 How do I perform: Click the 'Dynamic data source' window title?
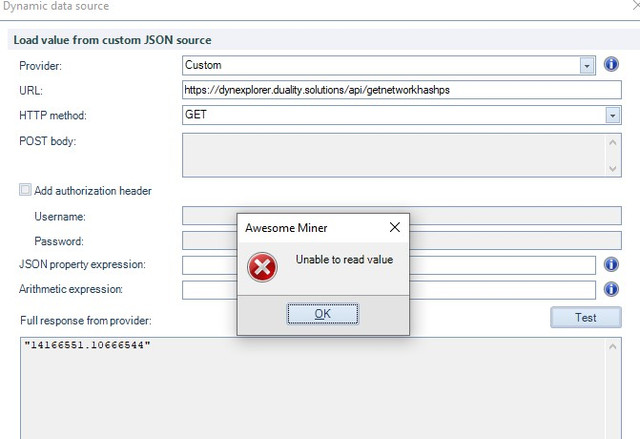pos(56,6)
